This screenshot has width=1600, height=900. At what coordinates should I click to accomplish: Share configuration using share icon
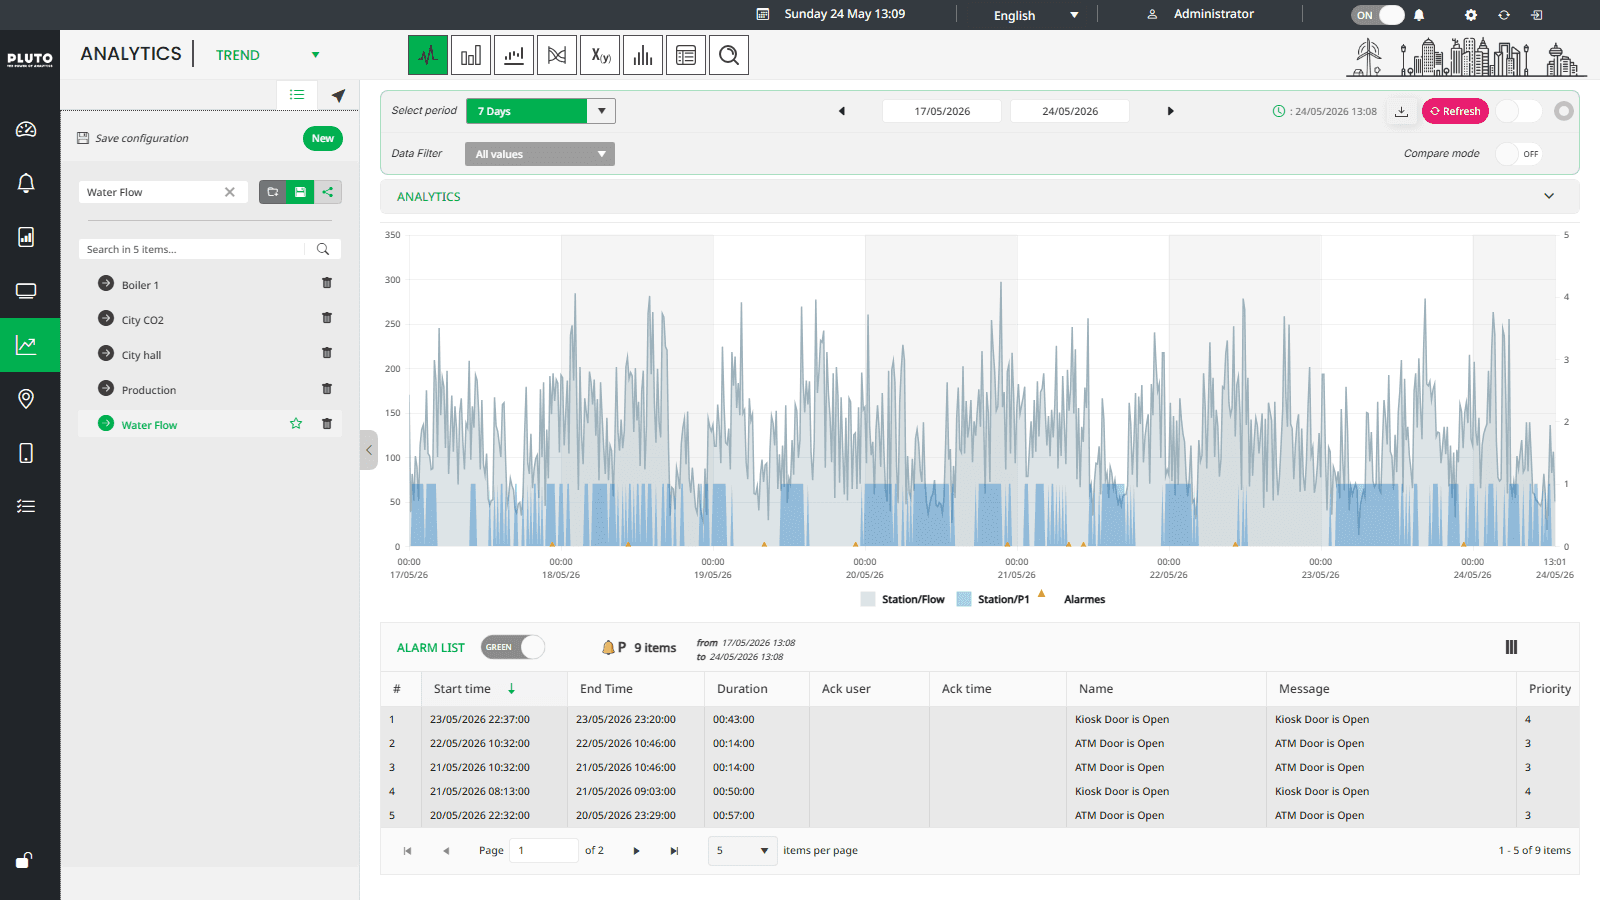(328, 192)
